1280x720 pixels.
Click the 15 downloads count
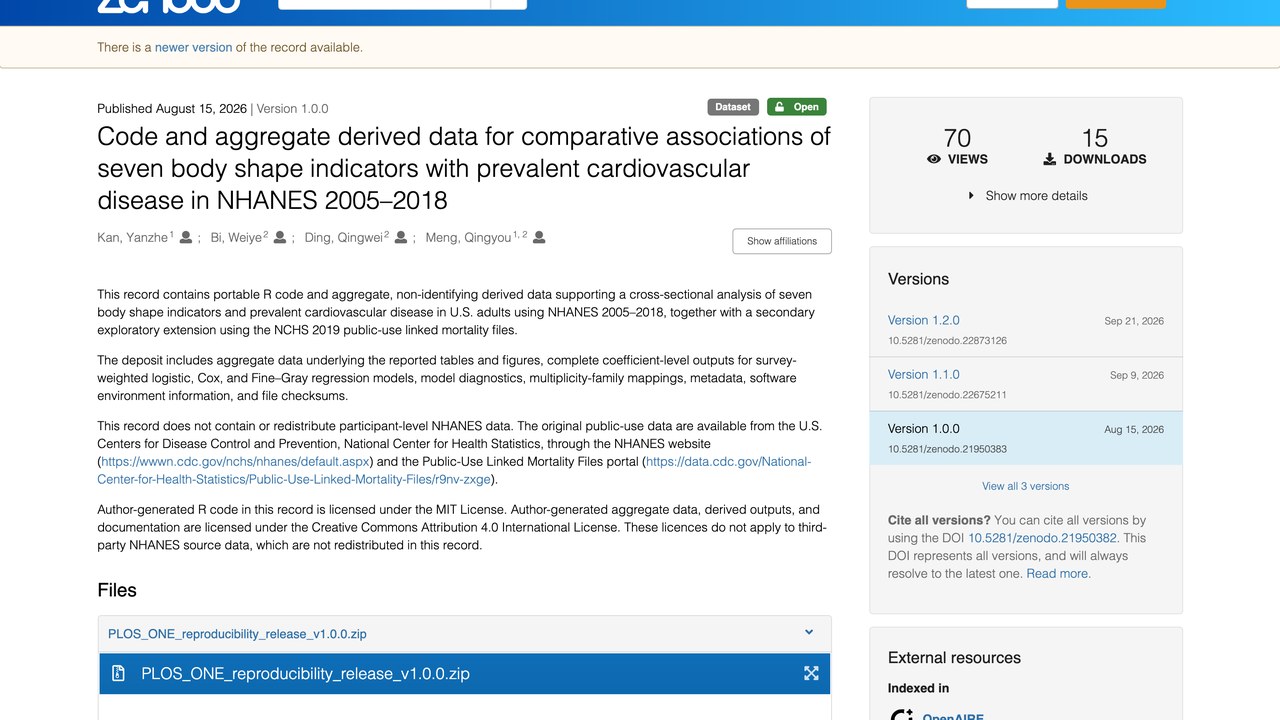[x=1095, y=138]
